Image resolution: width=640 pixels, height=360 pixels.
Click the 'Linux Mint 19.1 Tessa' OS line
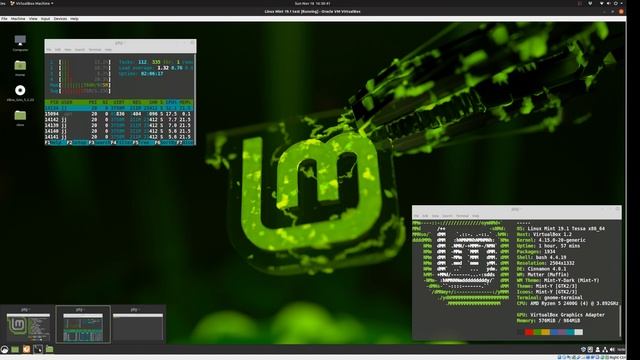(x=561, y=229)
